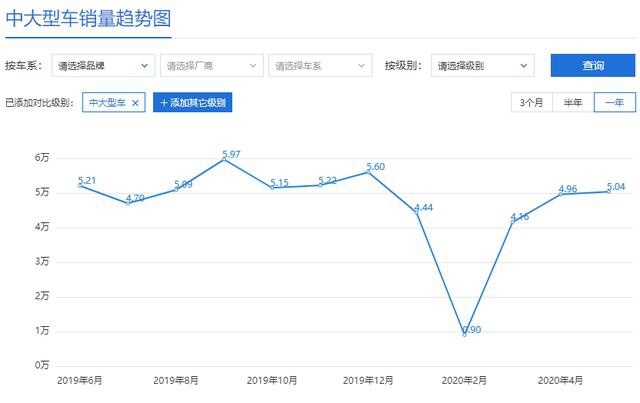Screen dimensions: 640x403
Task: Click the 5.97 peak data point
Action: coord(224,159)
